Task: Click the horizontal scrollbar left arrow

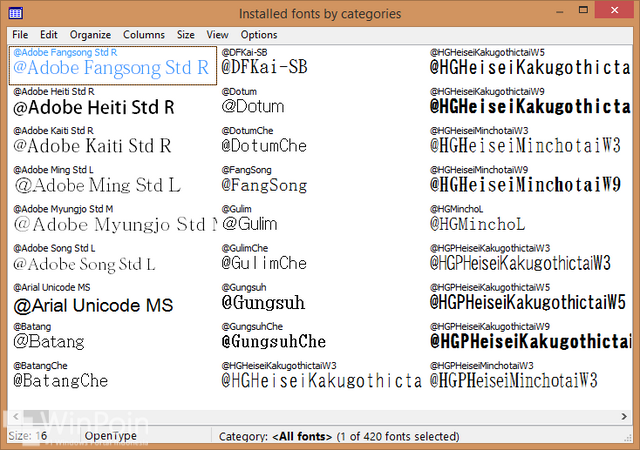Action: click(16, 417)
